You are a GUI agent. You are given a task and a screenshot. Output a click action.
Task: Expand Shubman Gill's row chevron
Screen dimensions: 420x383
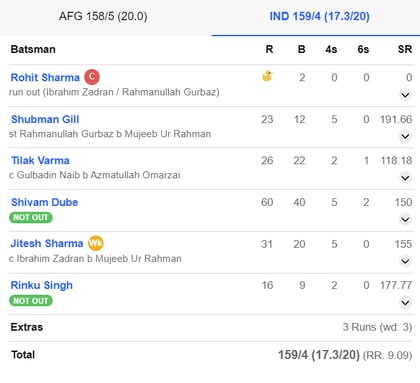point(405,136)
